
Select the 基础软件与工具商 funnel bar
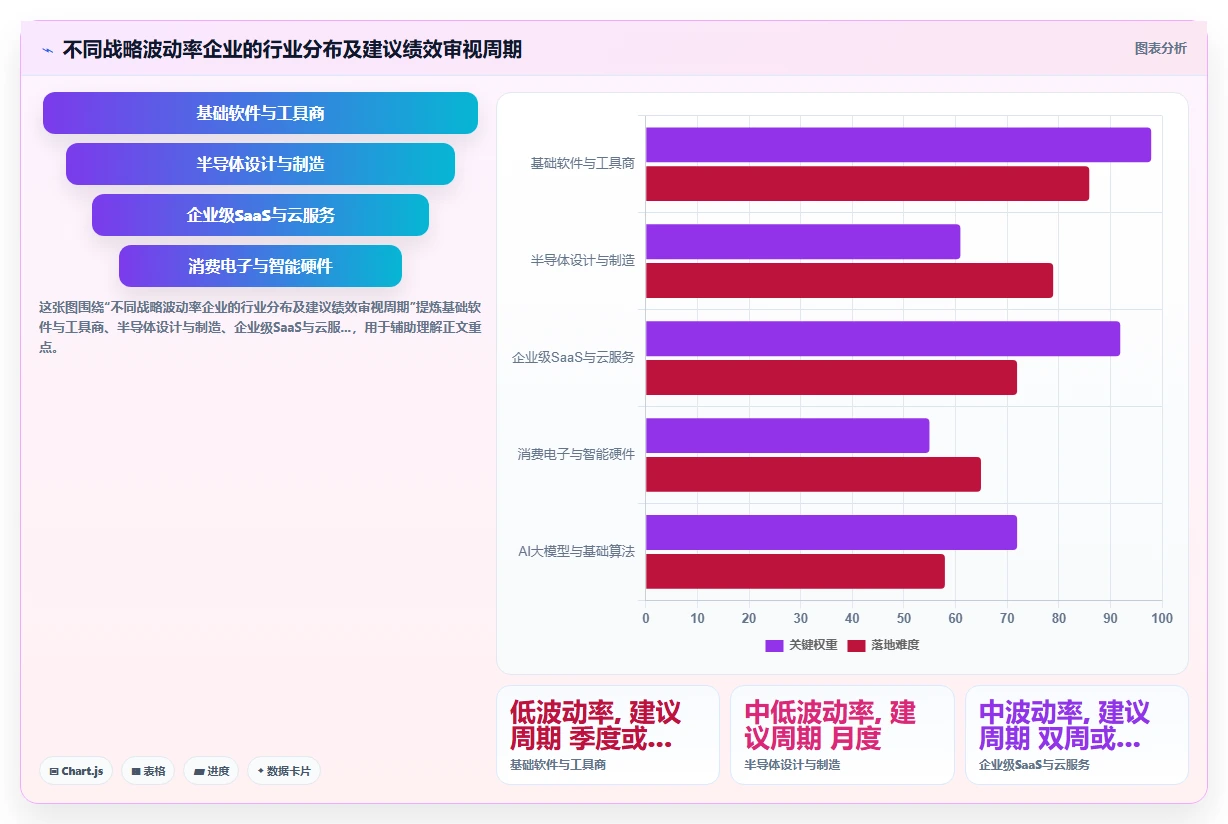point(260,113)
